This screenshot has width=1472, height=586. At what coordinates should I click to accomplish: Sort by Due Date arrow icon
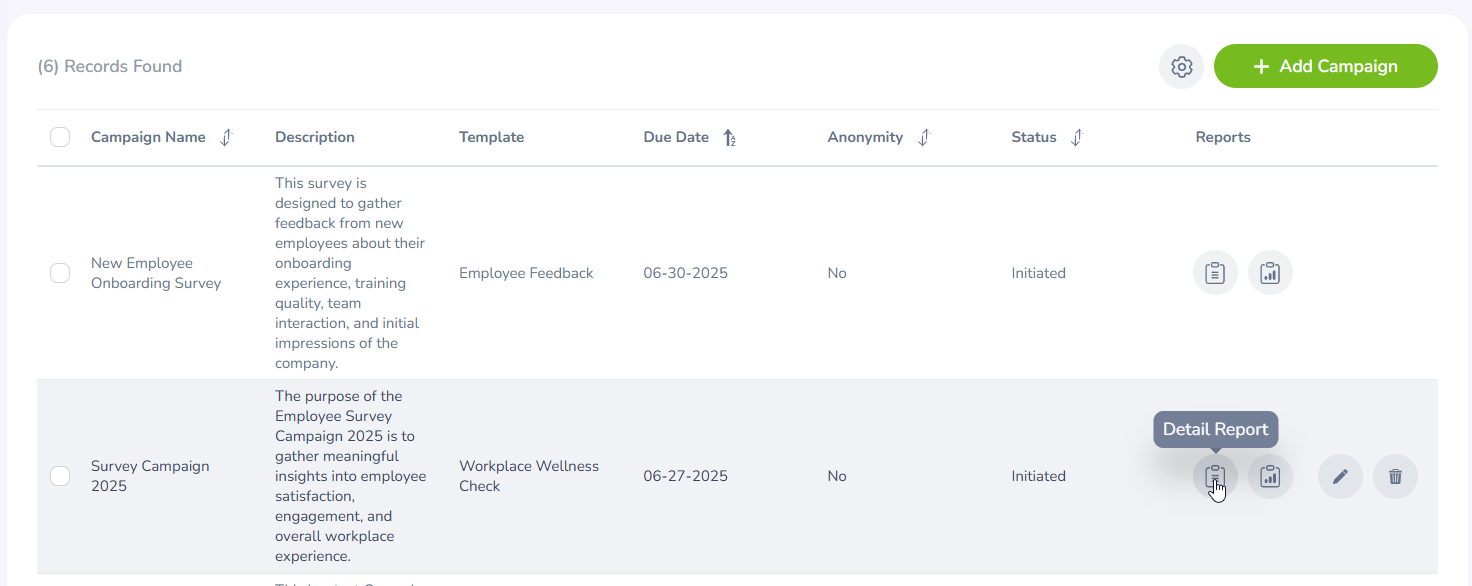pos(730,138)
